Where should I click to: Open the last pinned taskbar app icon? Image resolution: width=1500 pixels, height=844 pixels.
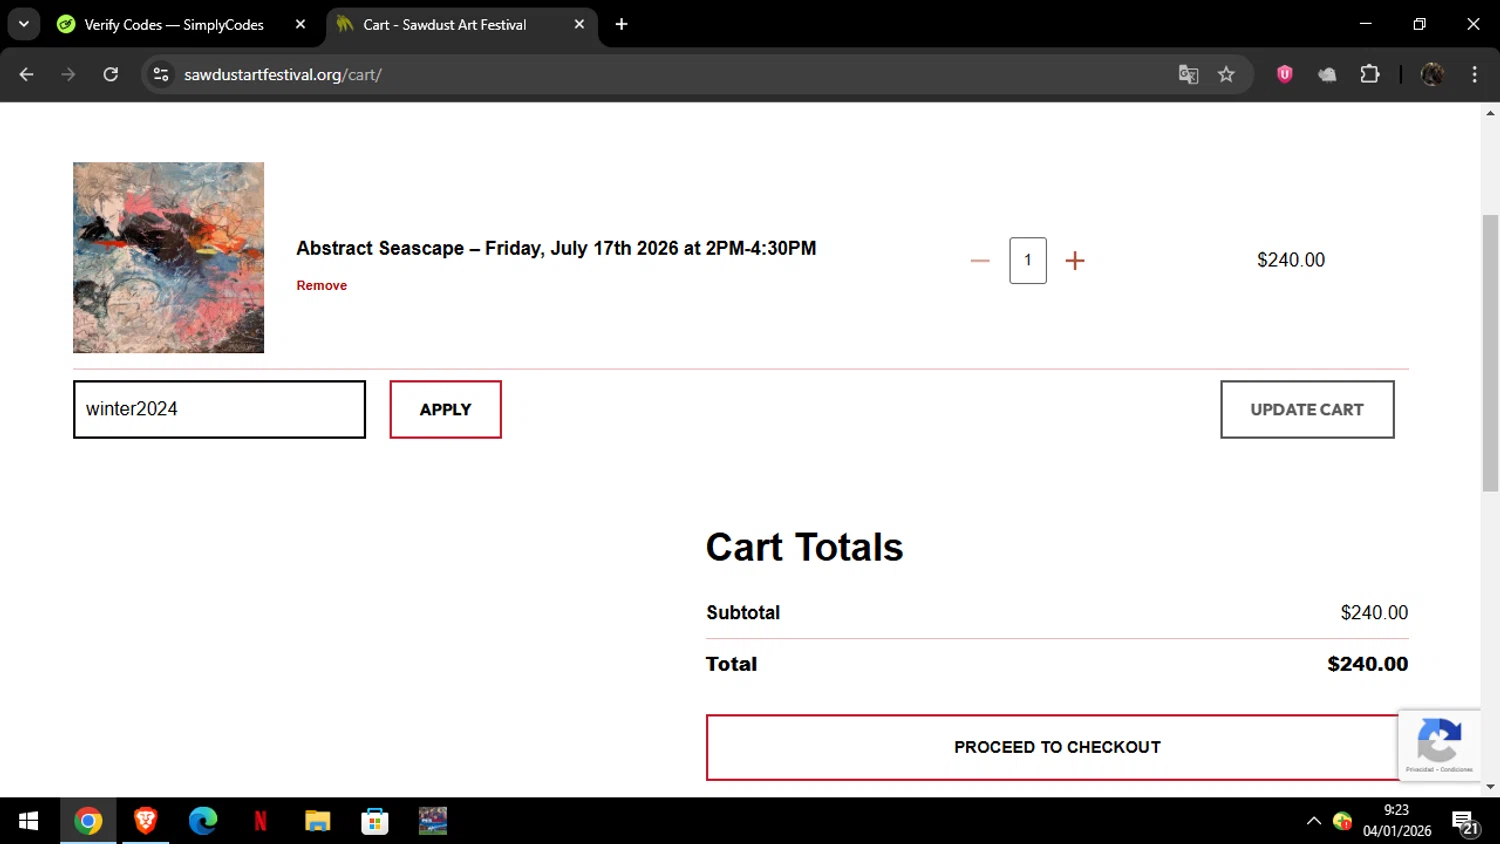click(x=433, y=821)
